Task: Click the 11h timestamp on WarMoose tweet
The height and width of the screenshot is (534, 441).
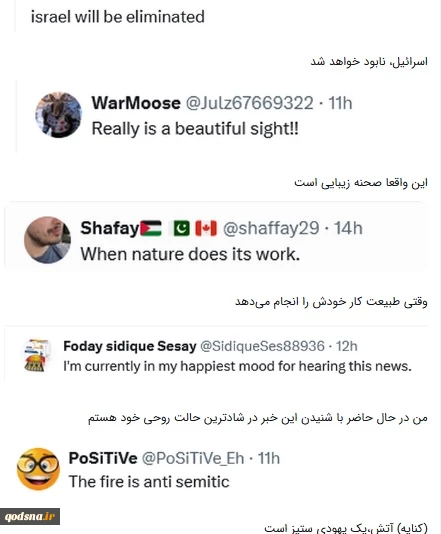Action: click(x=340, y=103)
